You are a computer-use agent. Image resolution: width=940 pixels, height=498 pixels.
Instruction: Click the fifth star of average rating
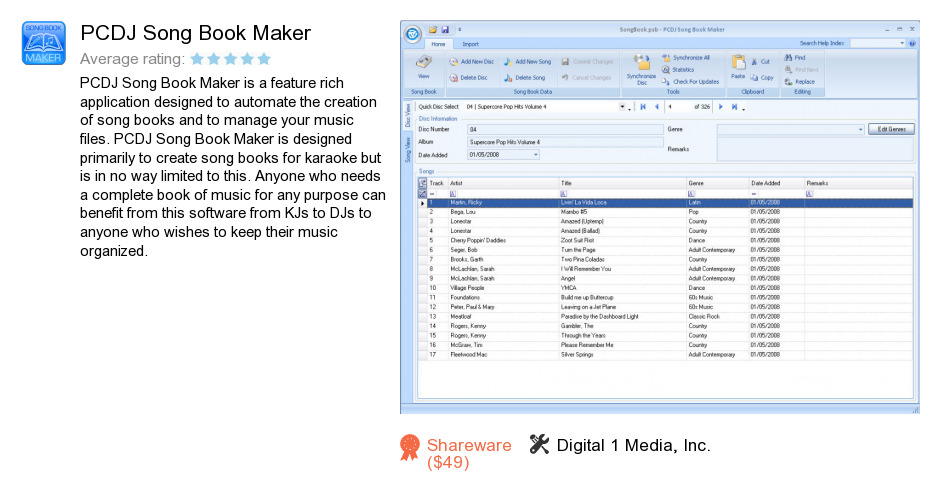coord(264,59)
